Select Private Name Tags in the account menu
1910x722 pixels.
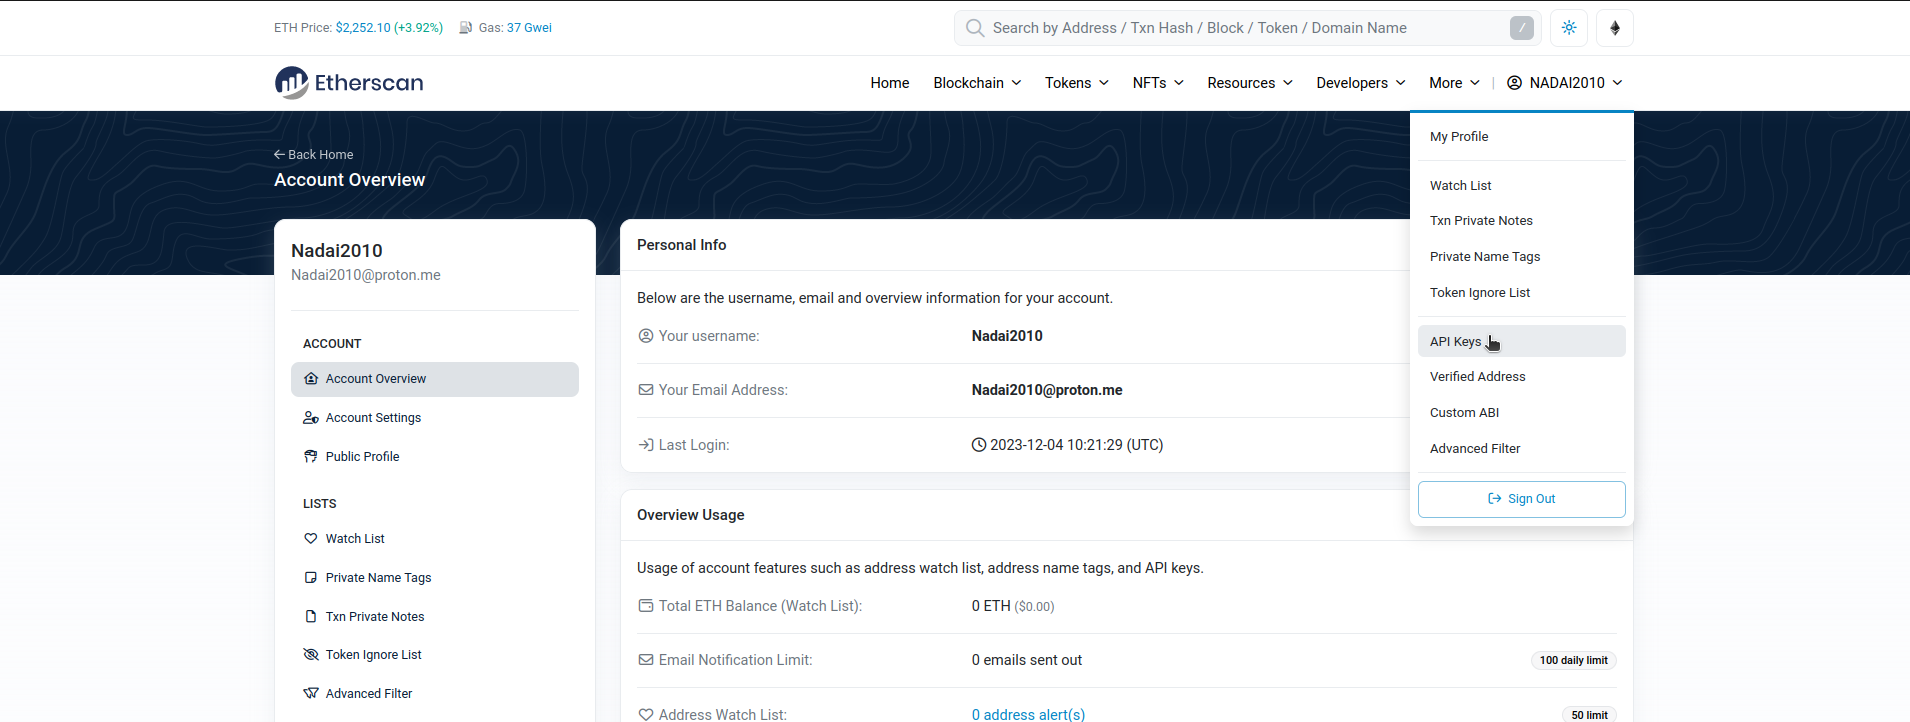(1522, 257)
